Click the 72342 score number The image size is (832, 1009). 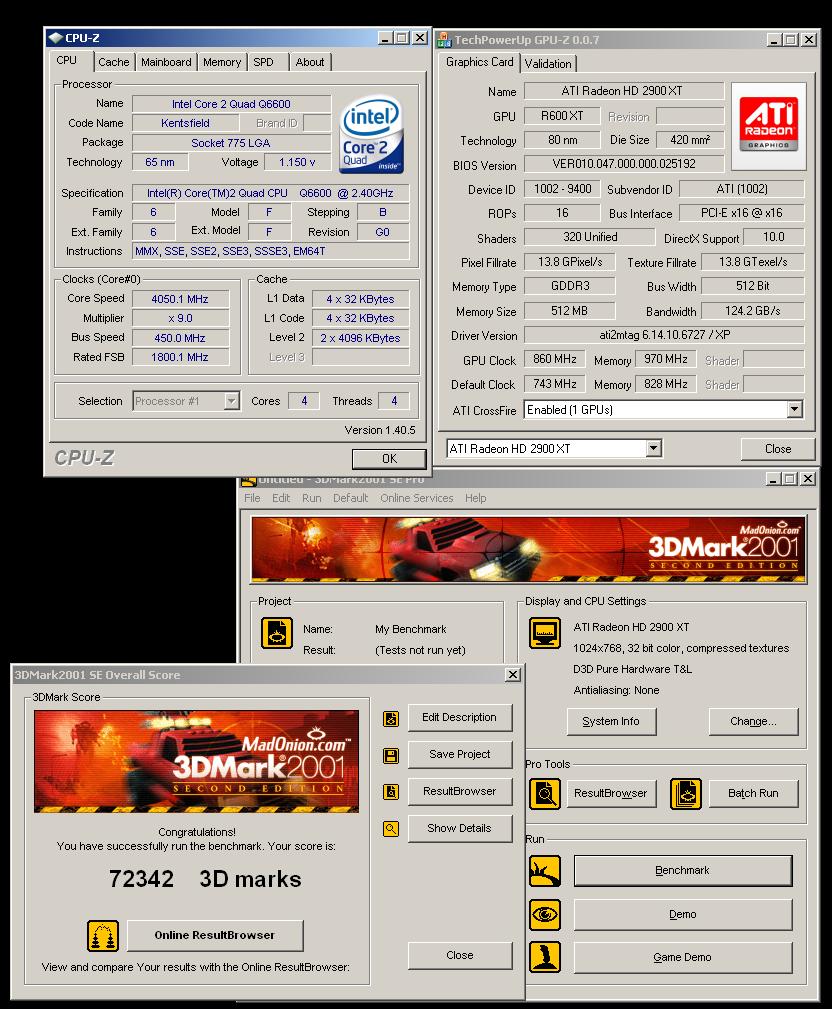[142, 879]
